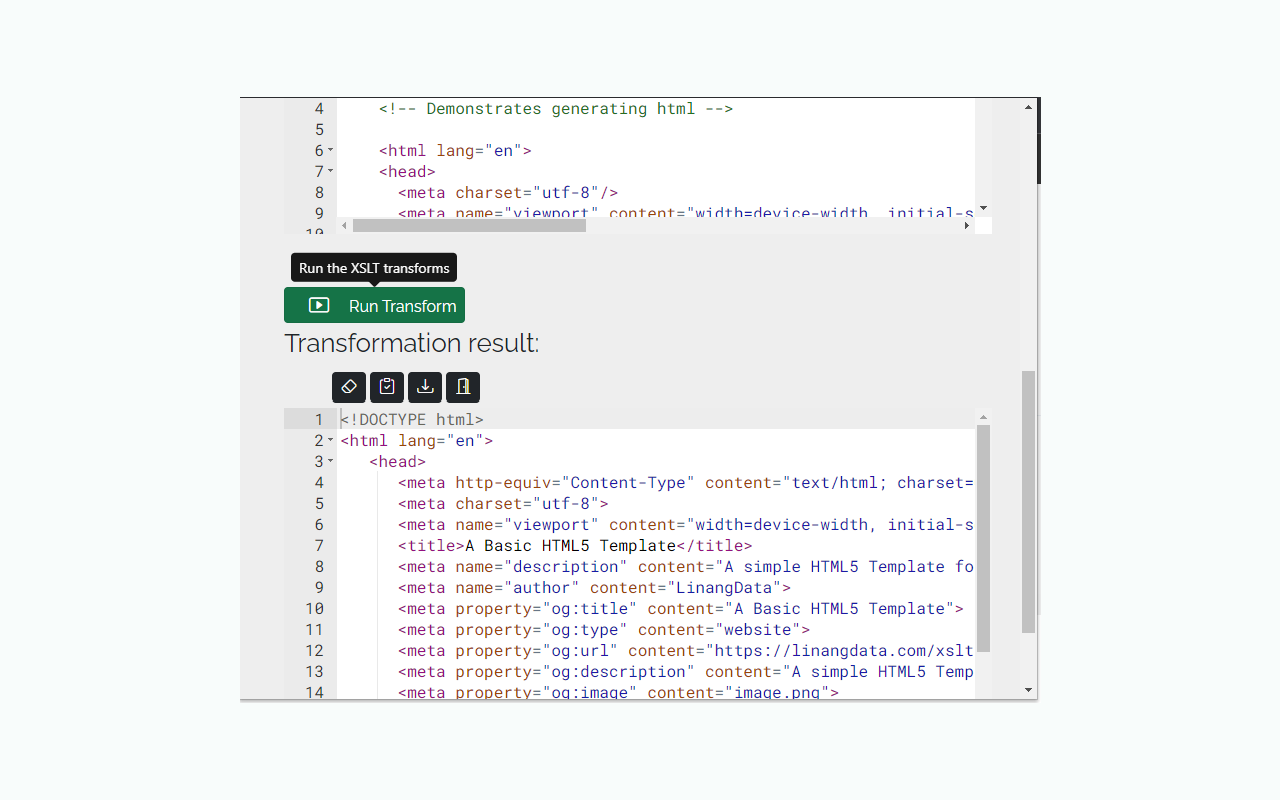Fold the html element on result line 2
This screenshot has width=1280, height=800.
(331, 440)
